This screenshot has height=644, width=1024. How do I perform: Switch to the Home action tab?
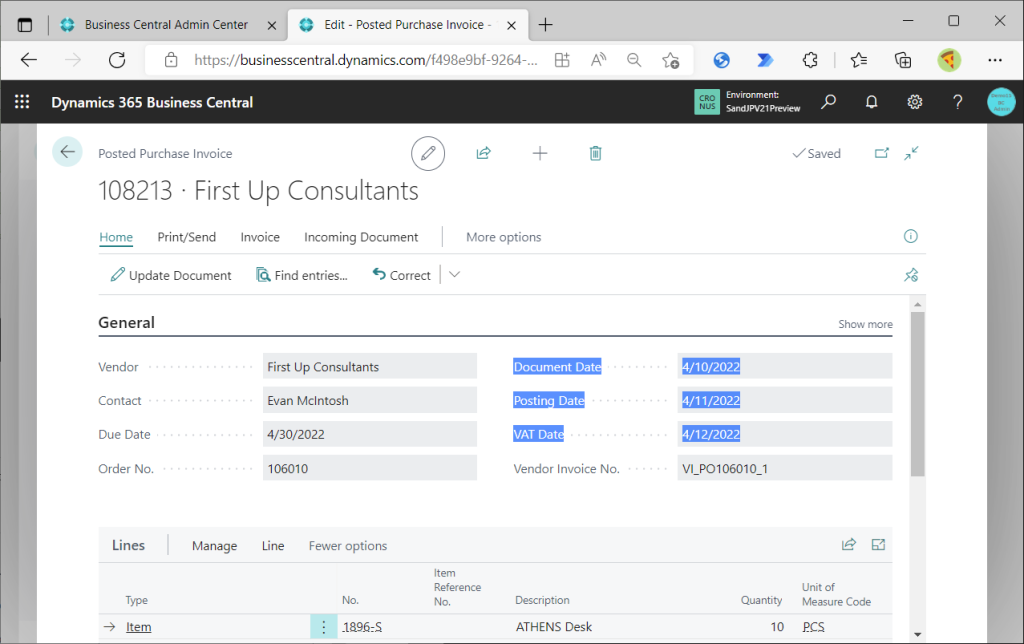pyautogui.click(x=116, y=237)
